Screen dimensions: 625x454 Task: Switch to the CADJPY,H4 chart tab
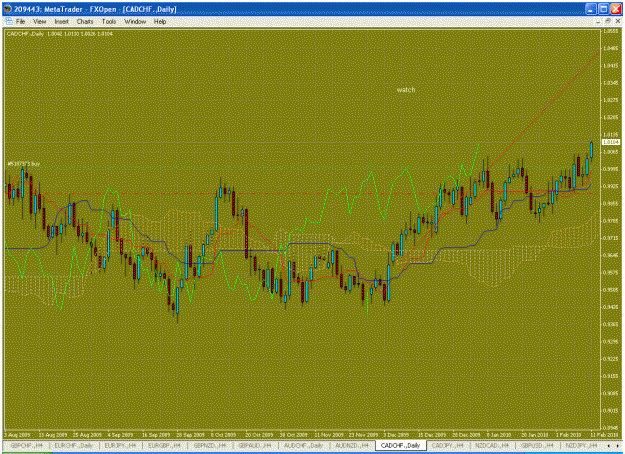pos(448,445)
